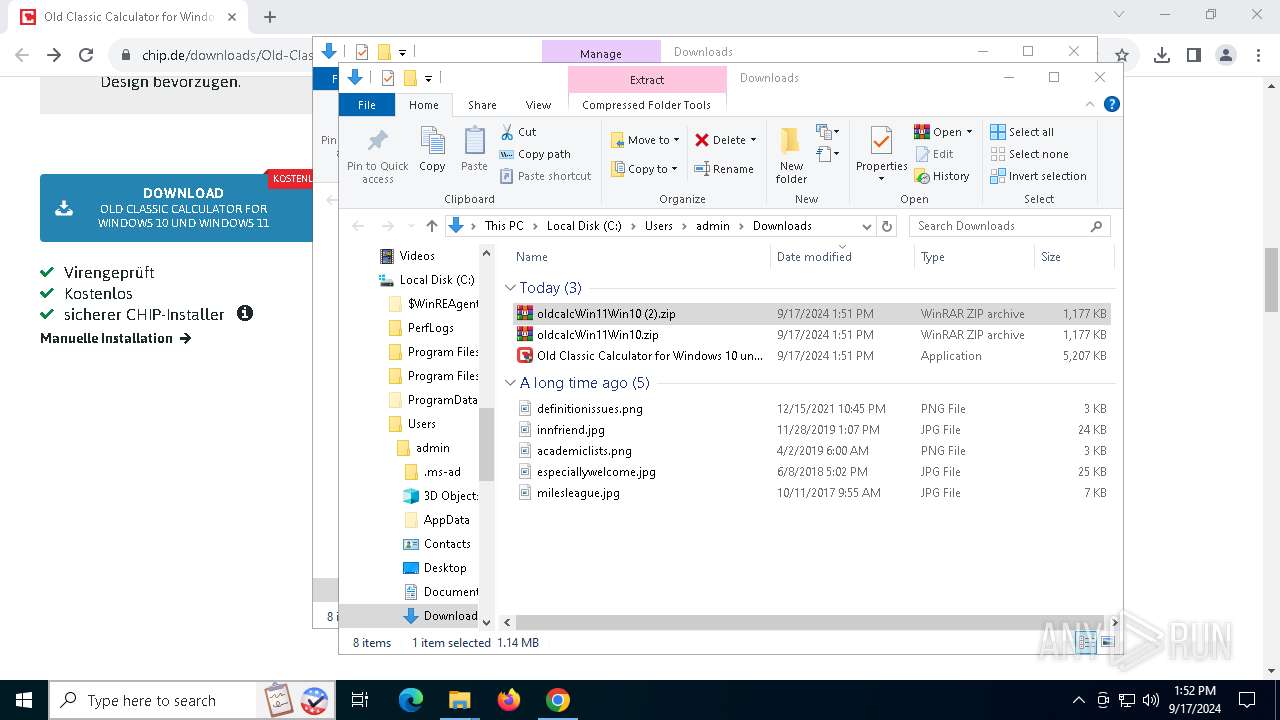1280x720 pixels.
Task: Sort files by Size column header
Action: [1073, 256]
